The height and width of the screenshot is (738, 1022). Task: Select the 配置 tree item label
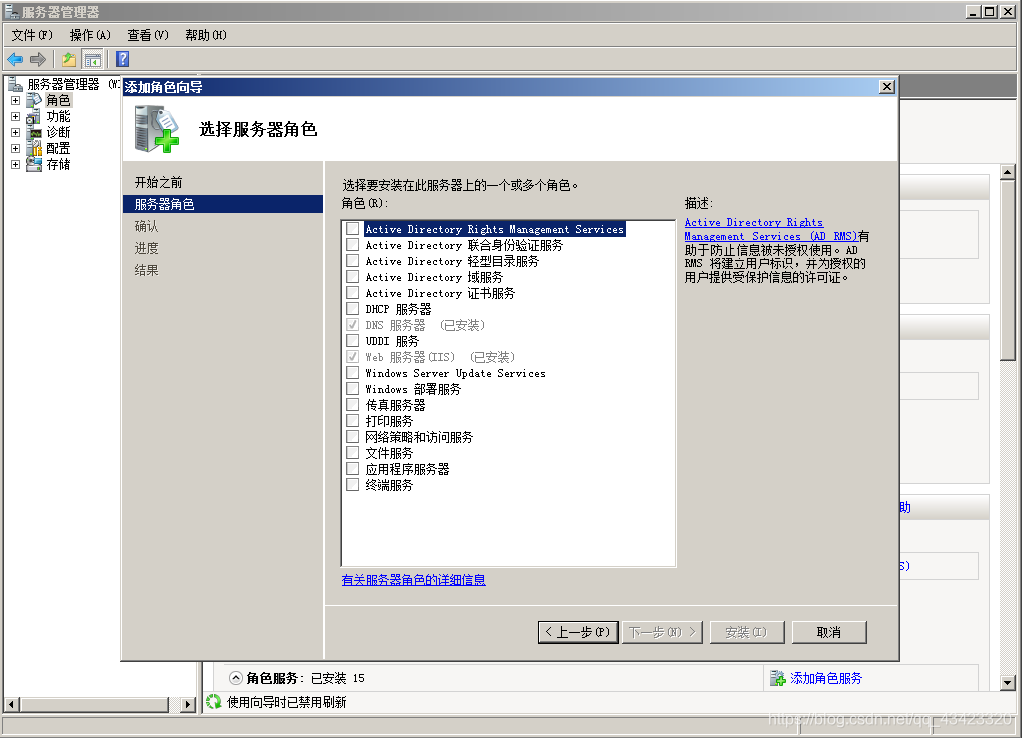pyautogui.click(x=58, y=149)
